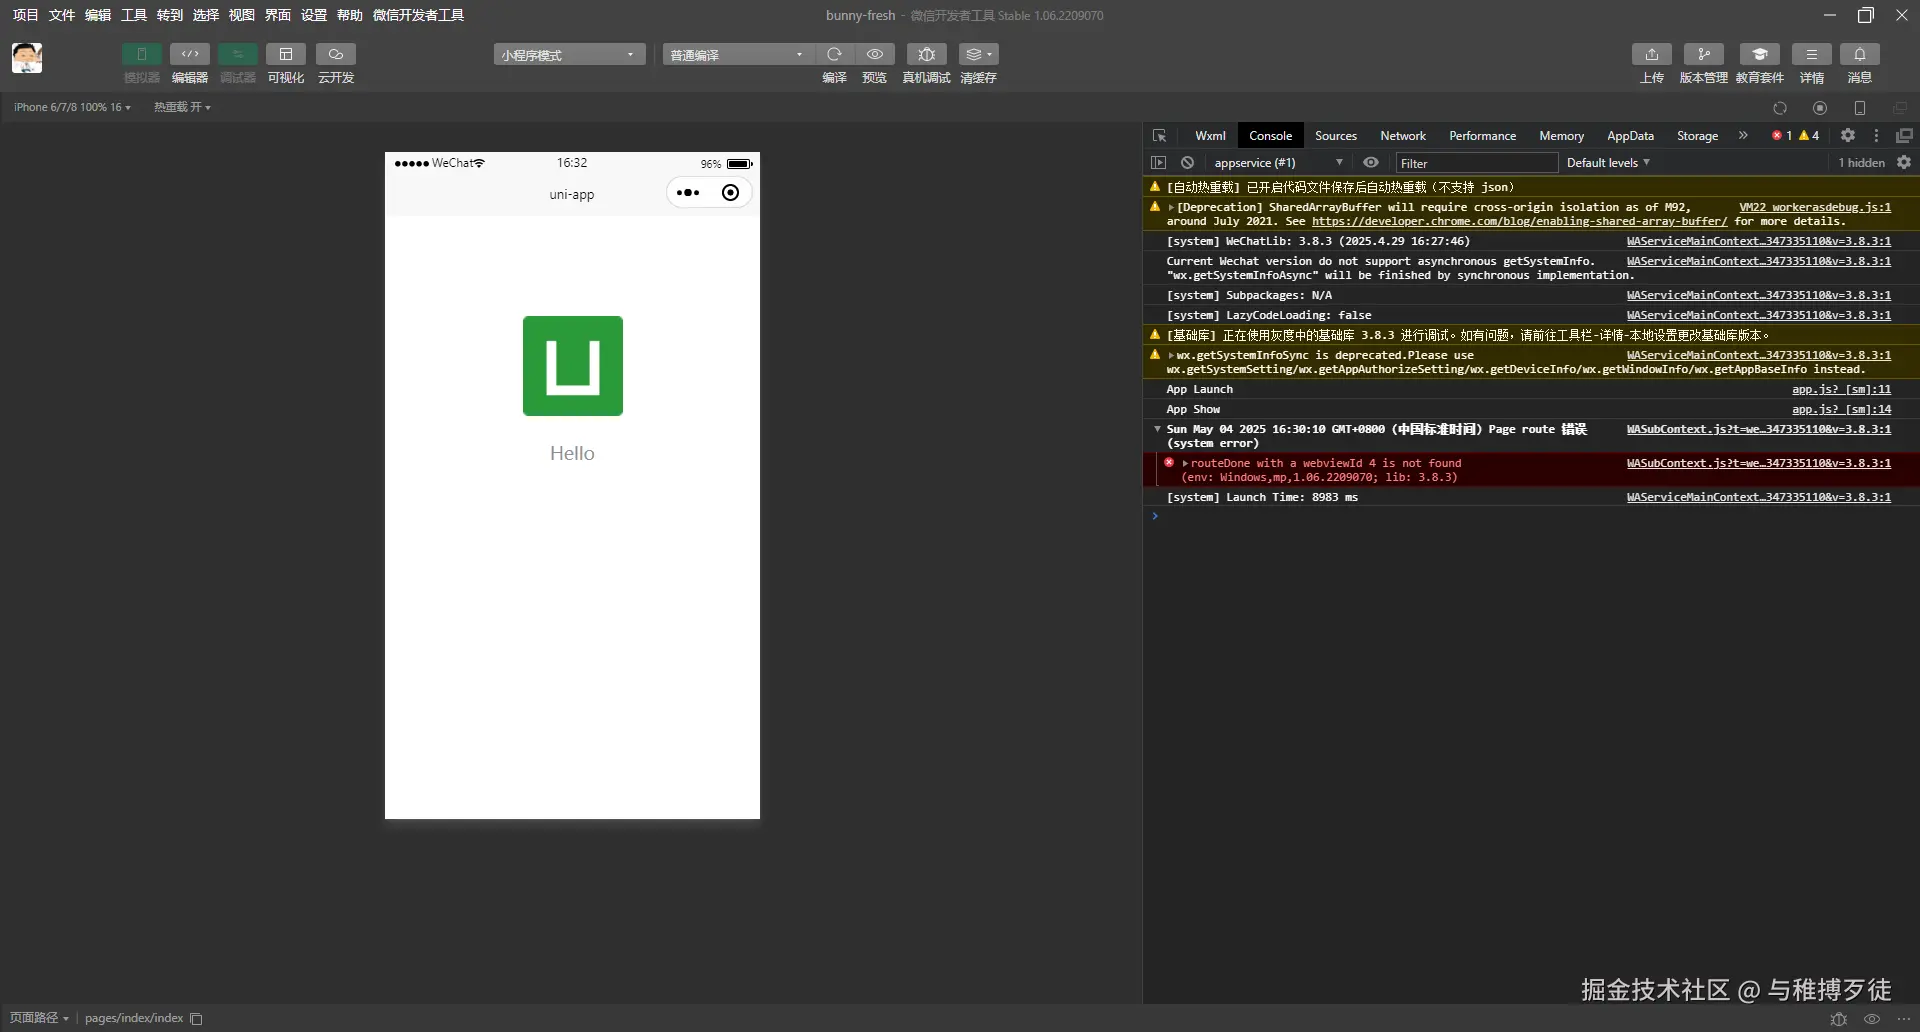Click the Compile refresh icon
This screenshot has height=1032, width=1920.
[x=834, y=55]
